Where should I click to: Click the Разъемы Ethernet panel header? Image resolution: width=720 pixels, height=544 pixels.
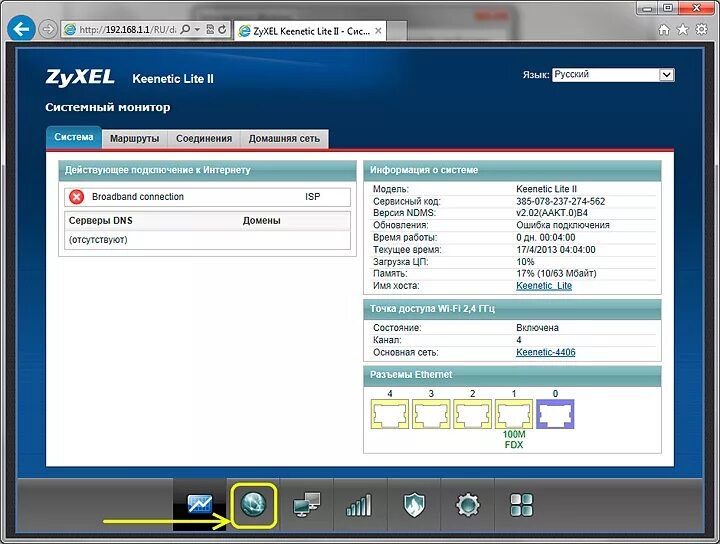pos(512,375)
